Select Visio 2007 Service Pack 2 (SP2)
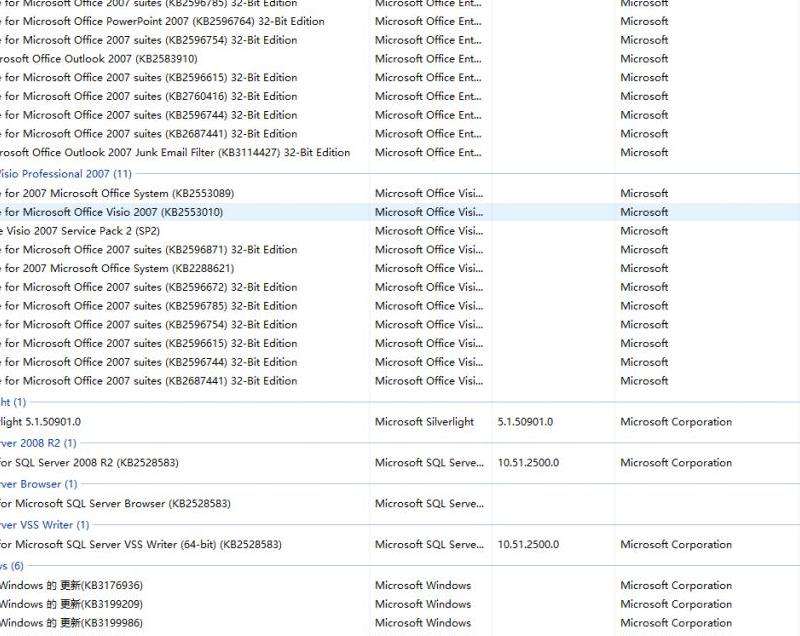 click(x=80, y=231)
